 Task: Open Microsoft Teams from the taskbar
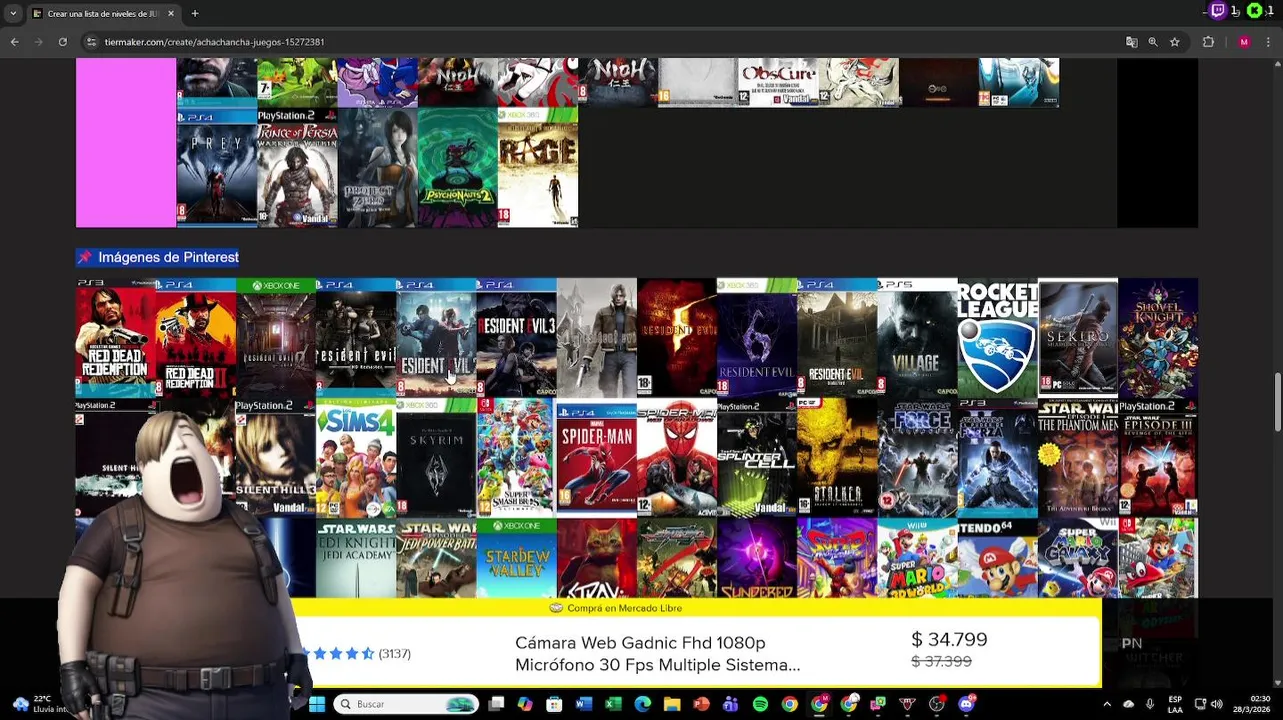pyautogui.click(x=731, y=704)
